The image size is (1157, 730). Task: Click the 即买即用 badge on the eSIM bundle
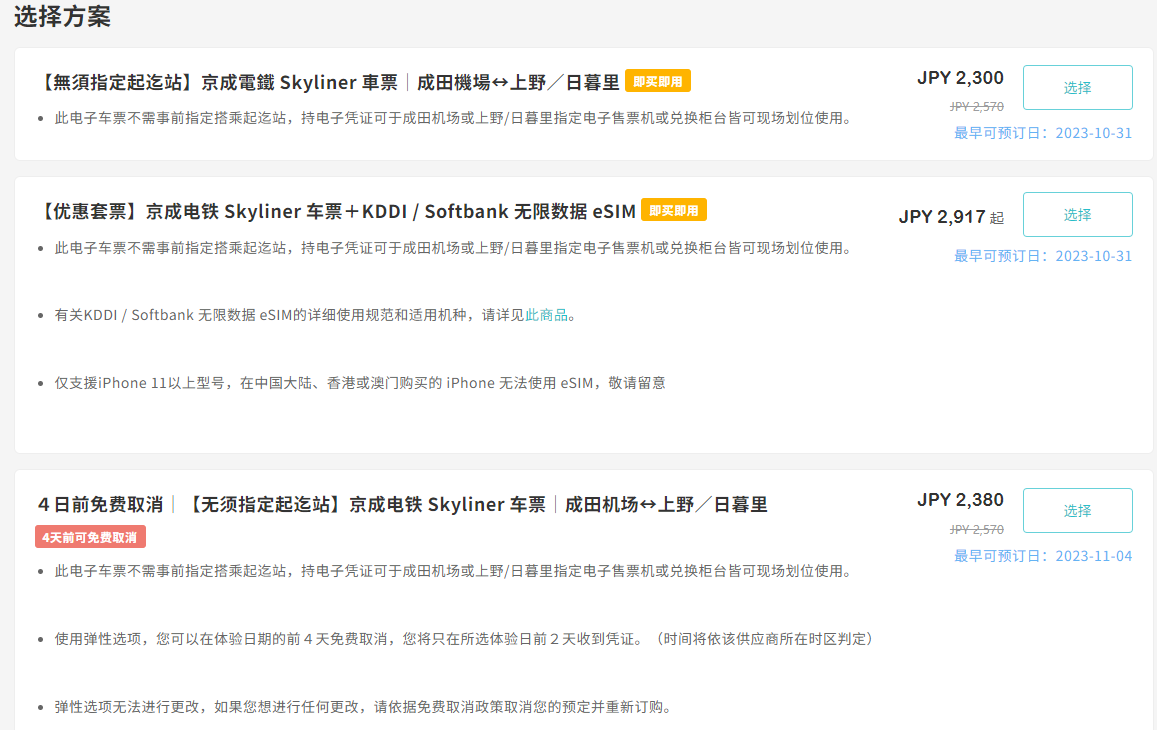pyautogui.click(x=674, y=210)
